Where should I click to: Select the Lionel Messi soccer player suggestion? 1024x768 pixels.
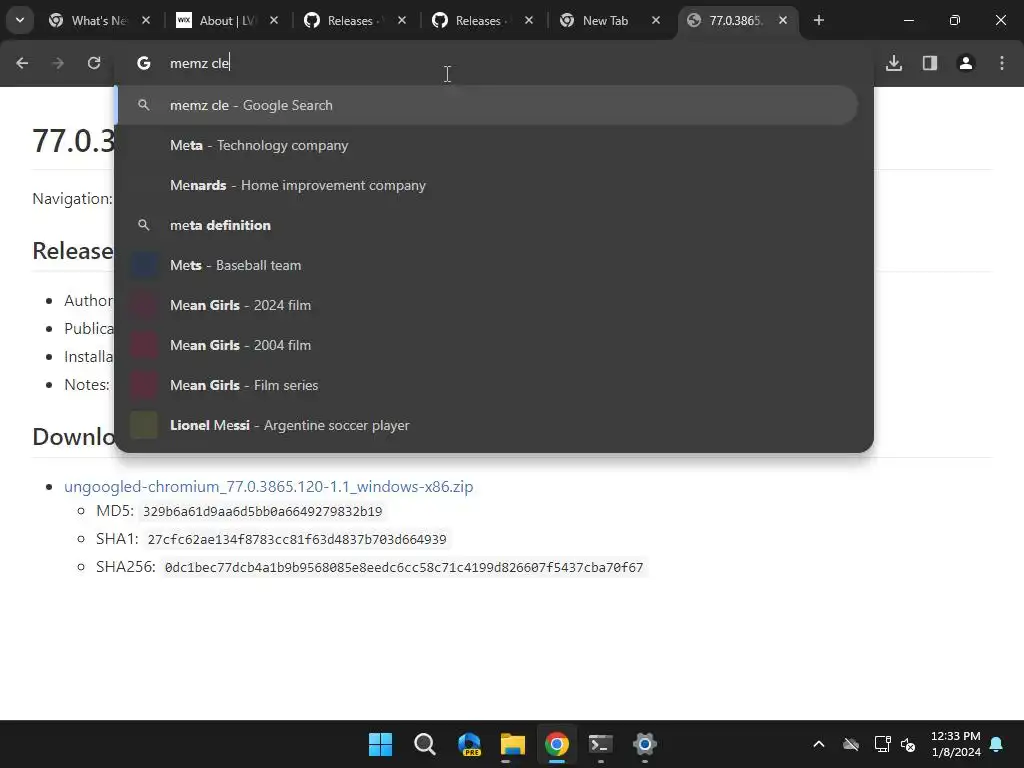pyautogui.click(x=487, y=425)
